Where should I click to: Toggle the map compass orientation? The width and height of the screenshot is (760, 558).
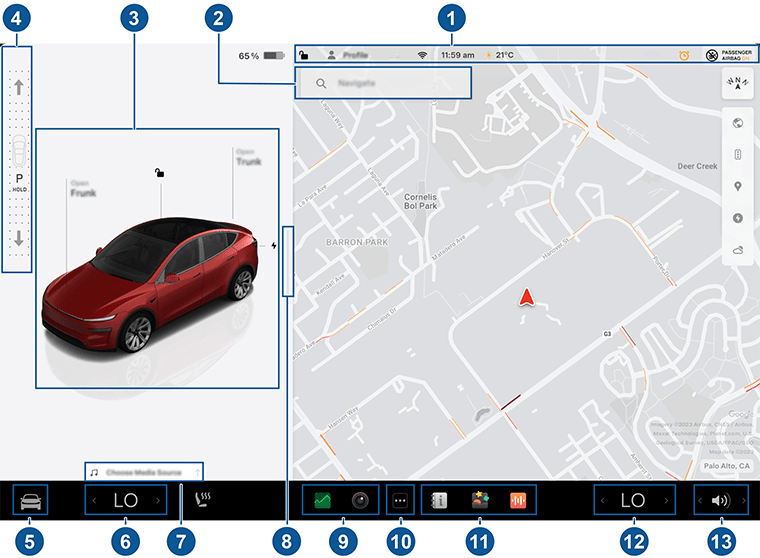click(x=739, y=86)
